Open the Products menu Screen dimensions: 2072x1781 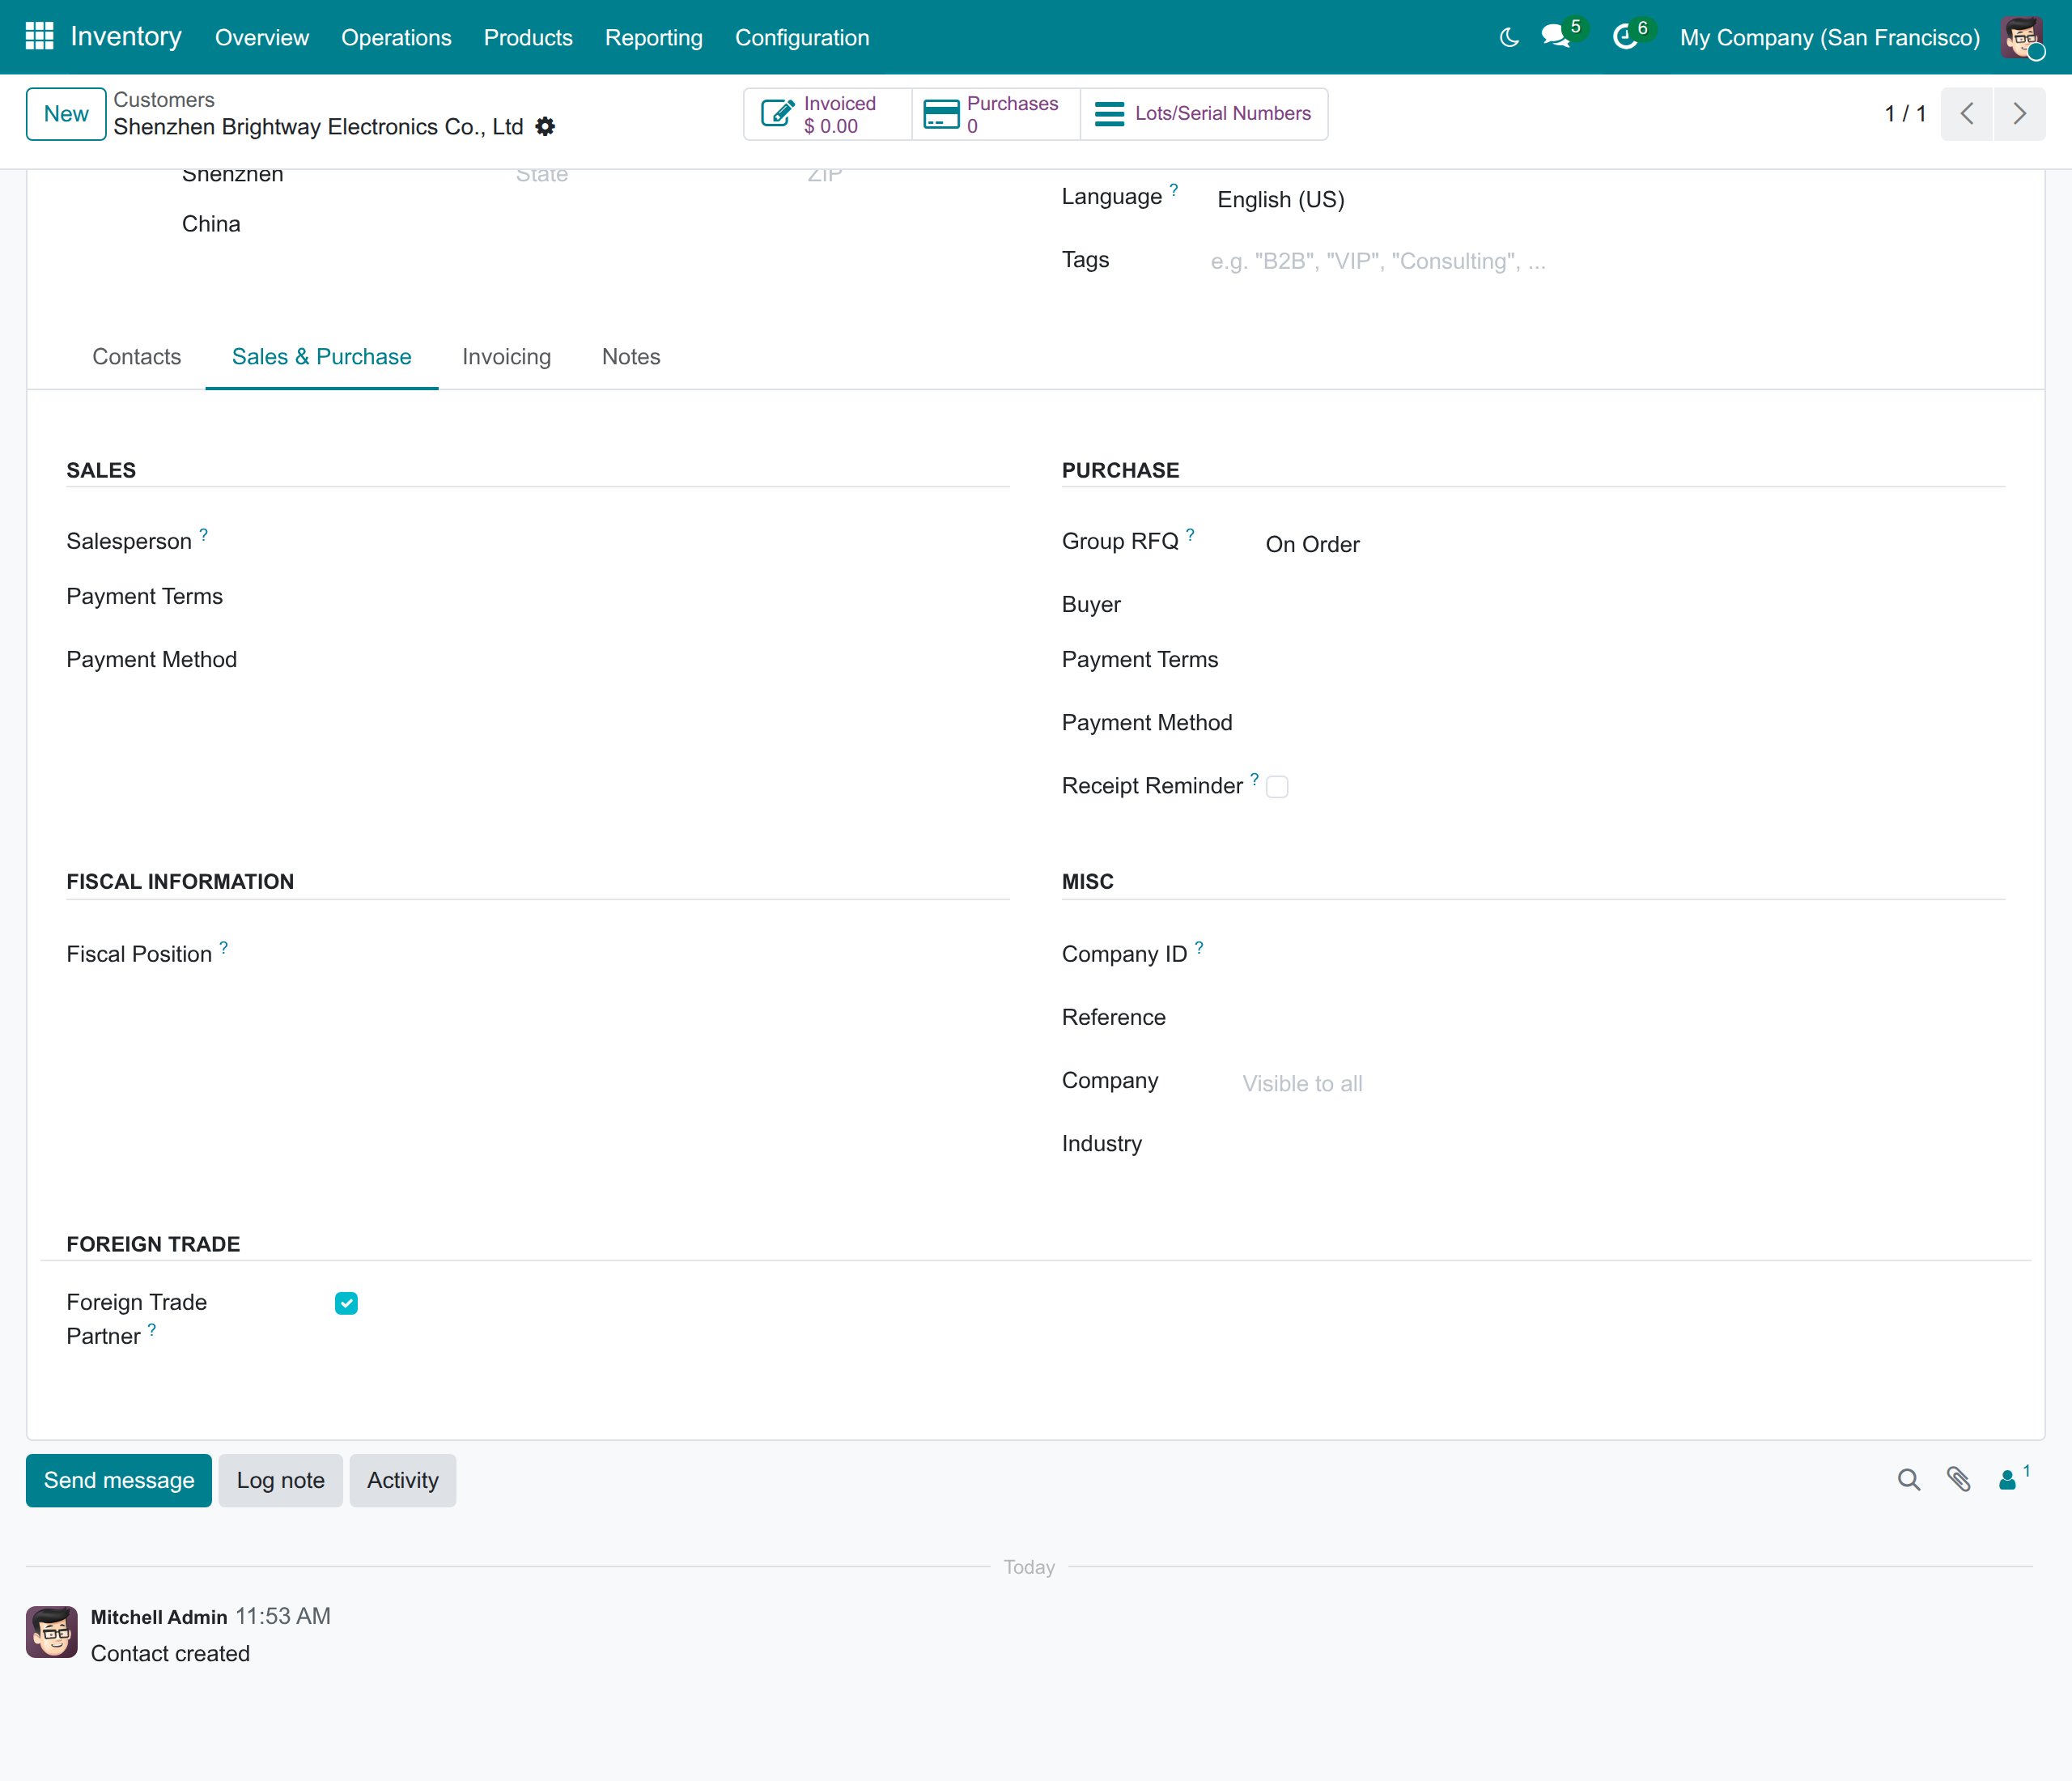click(x=528, y=38)
